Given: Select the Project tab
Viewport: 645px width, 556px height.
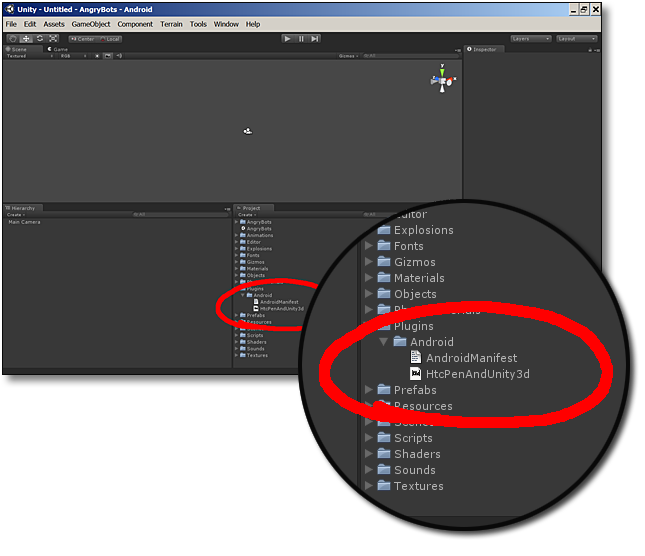Looking at the screenshot, I should (x=251, y=208).
